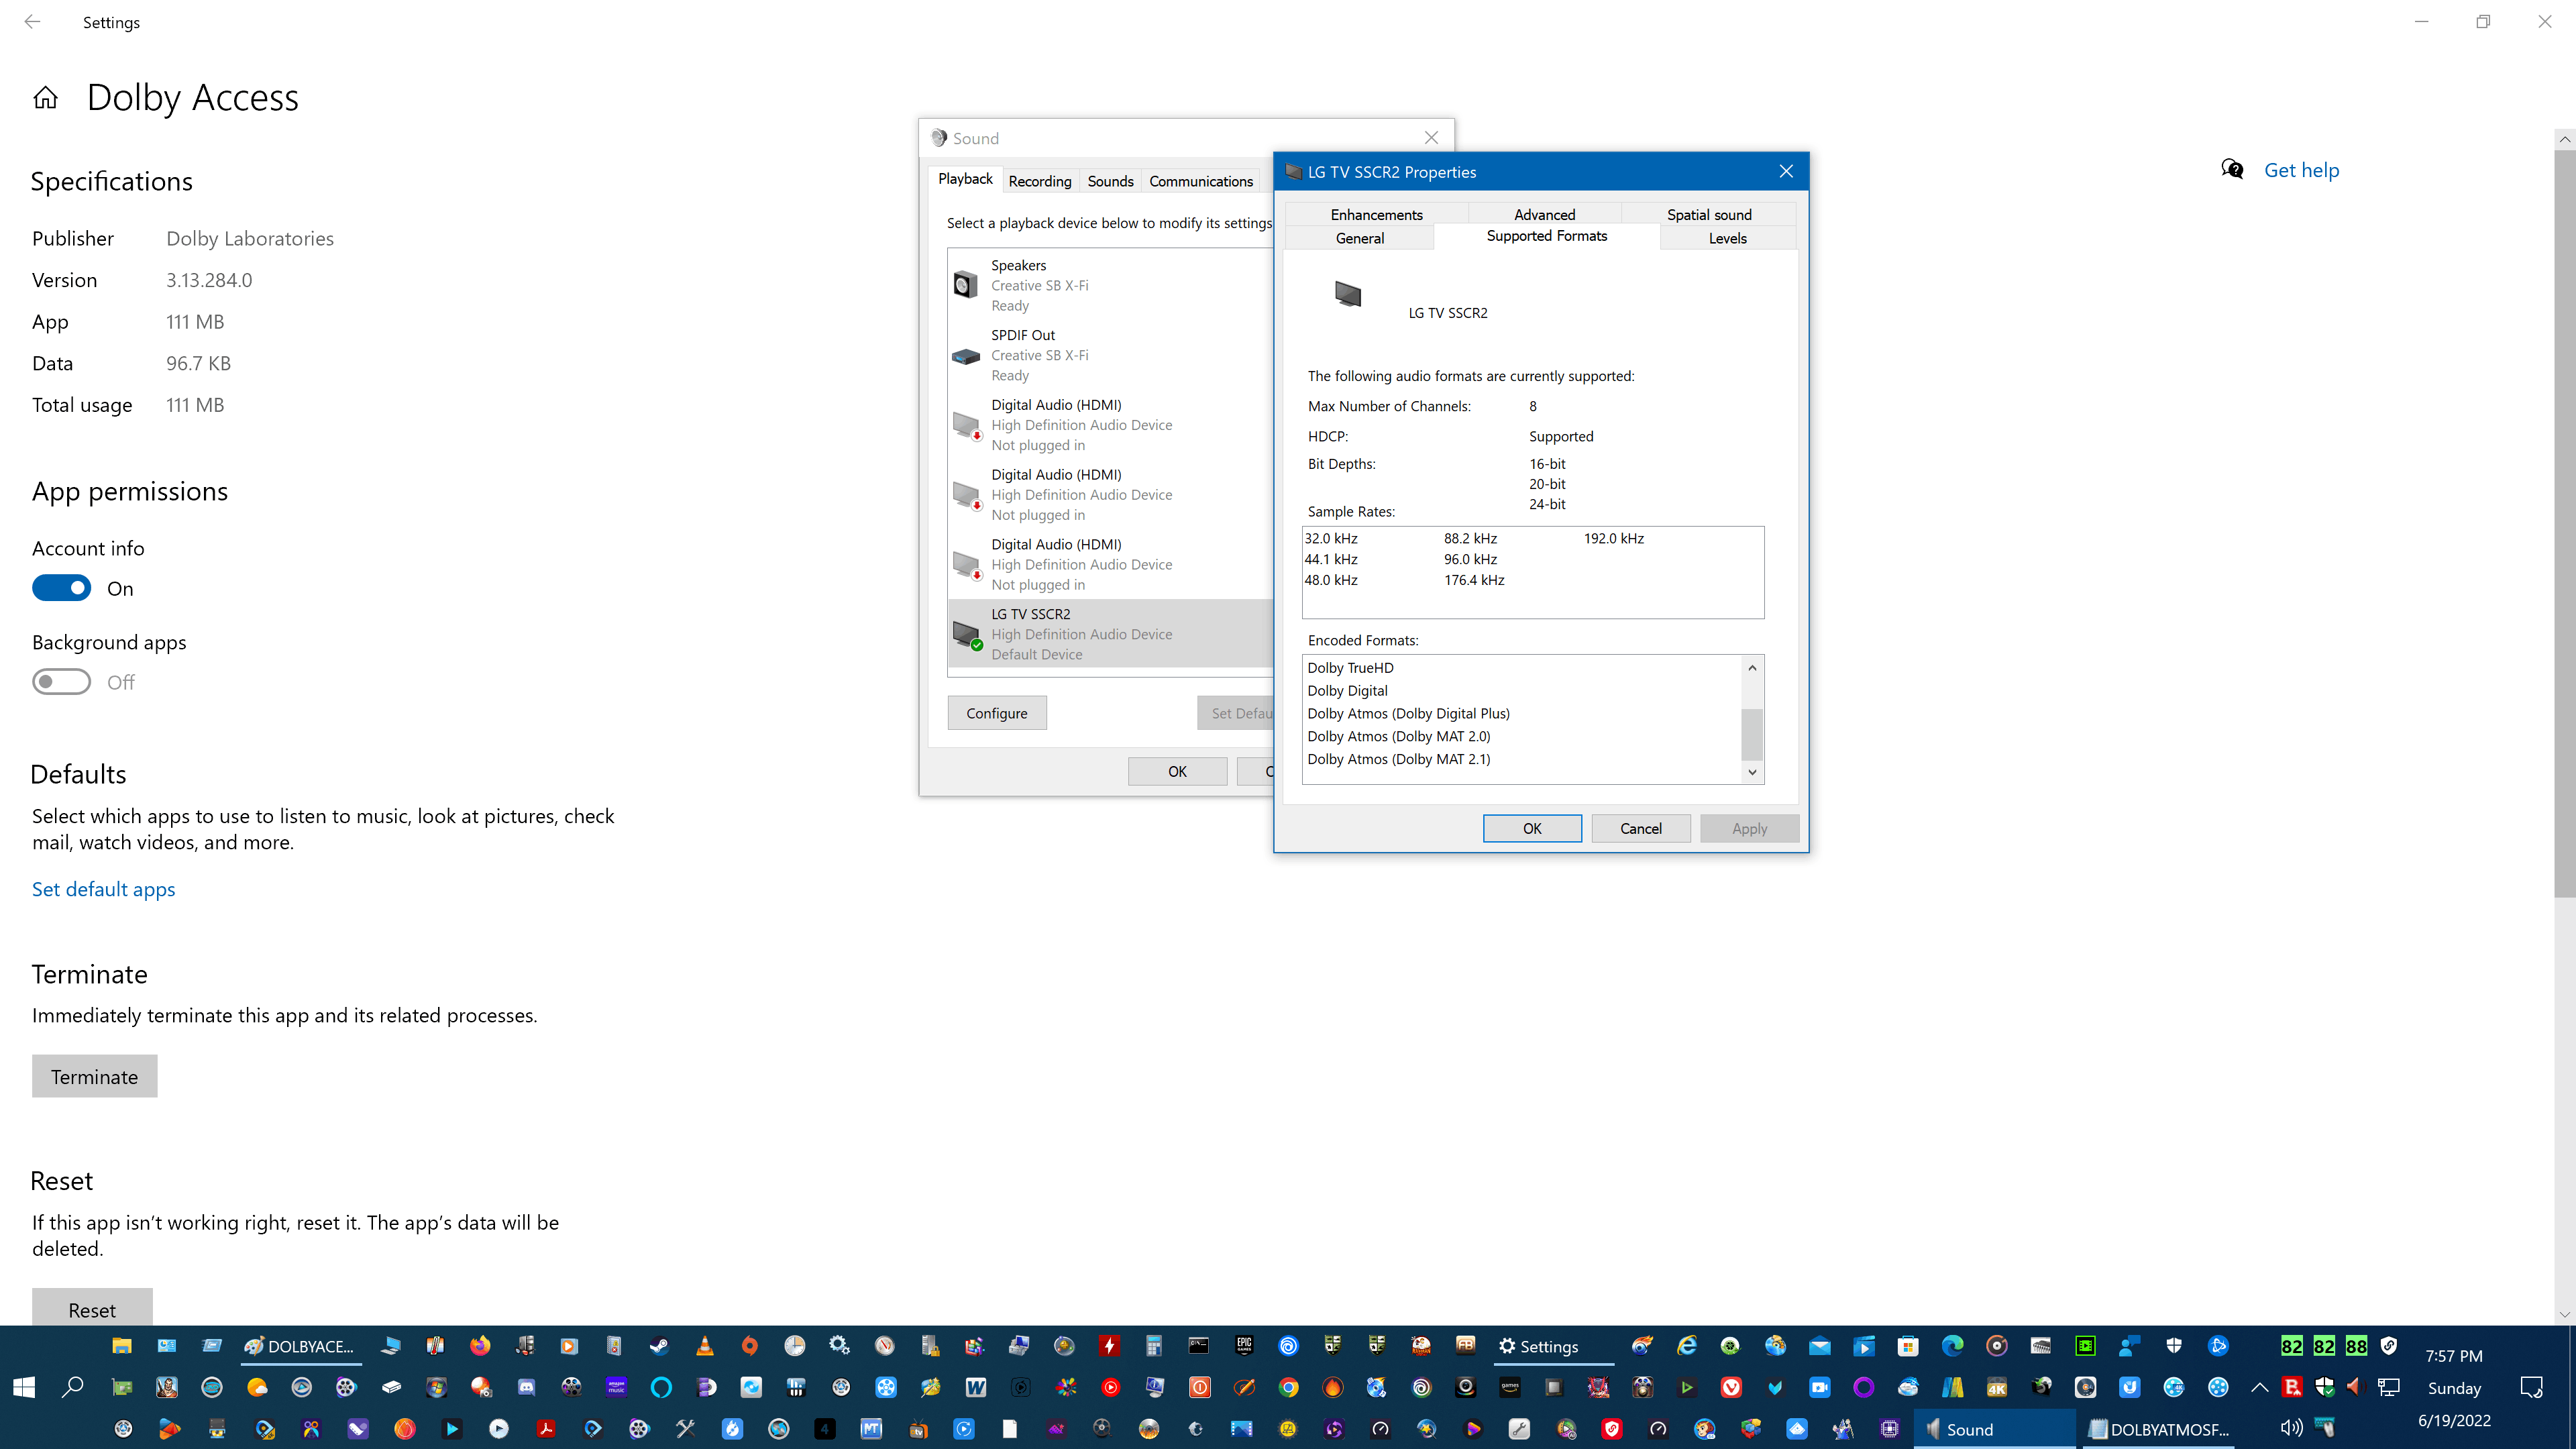Image resolution: width=2576 pixels, height=1449 pixels.
Task: Open Firefox from the taskbar
Action: [x=480, y=1346]
